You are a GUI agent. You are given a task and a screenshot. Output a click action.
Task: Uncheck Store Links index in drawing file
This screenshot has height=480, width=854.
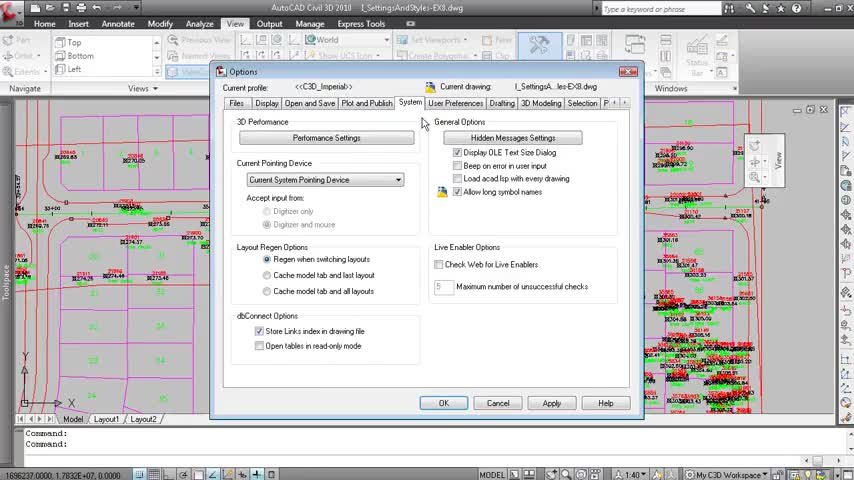(x=259, y=331)
